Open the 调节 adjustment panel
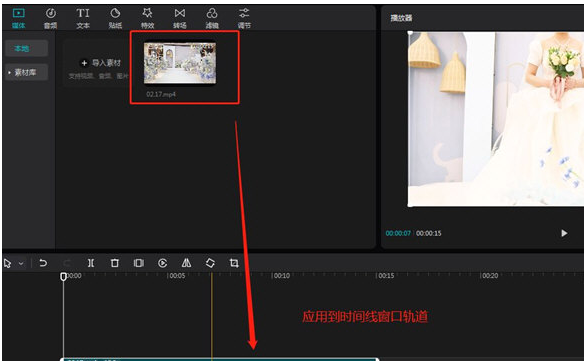The height and width of the screenshot is (361, 584). tap(244, 18)
